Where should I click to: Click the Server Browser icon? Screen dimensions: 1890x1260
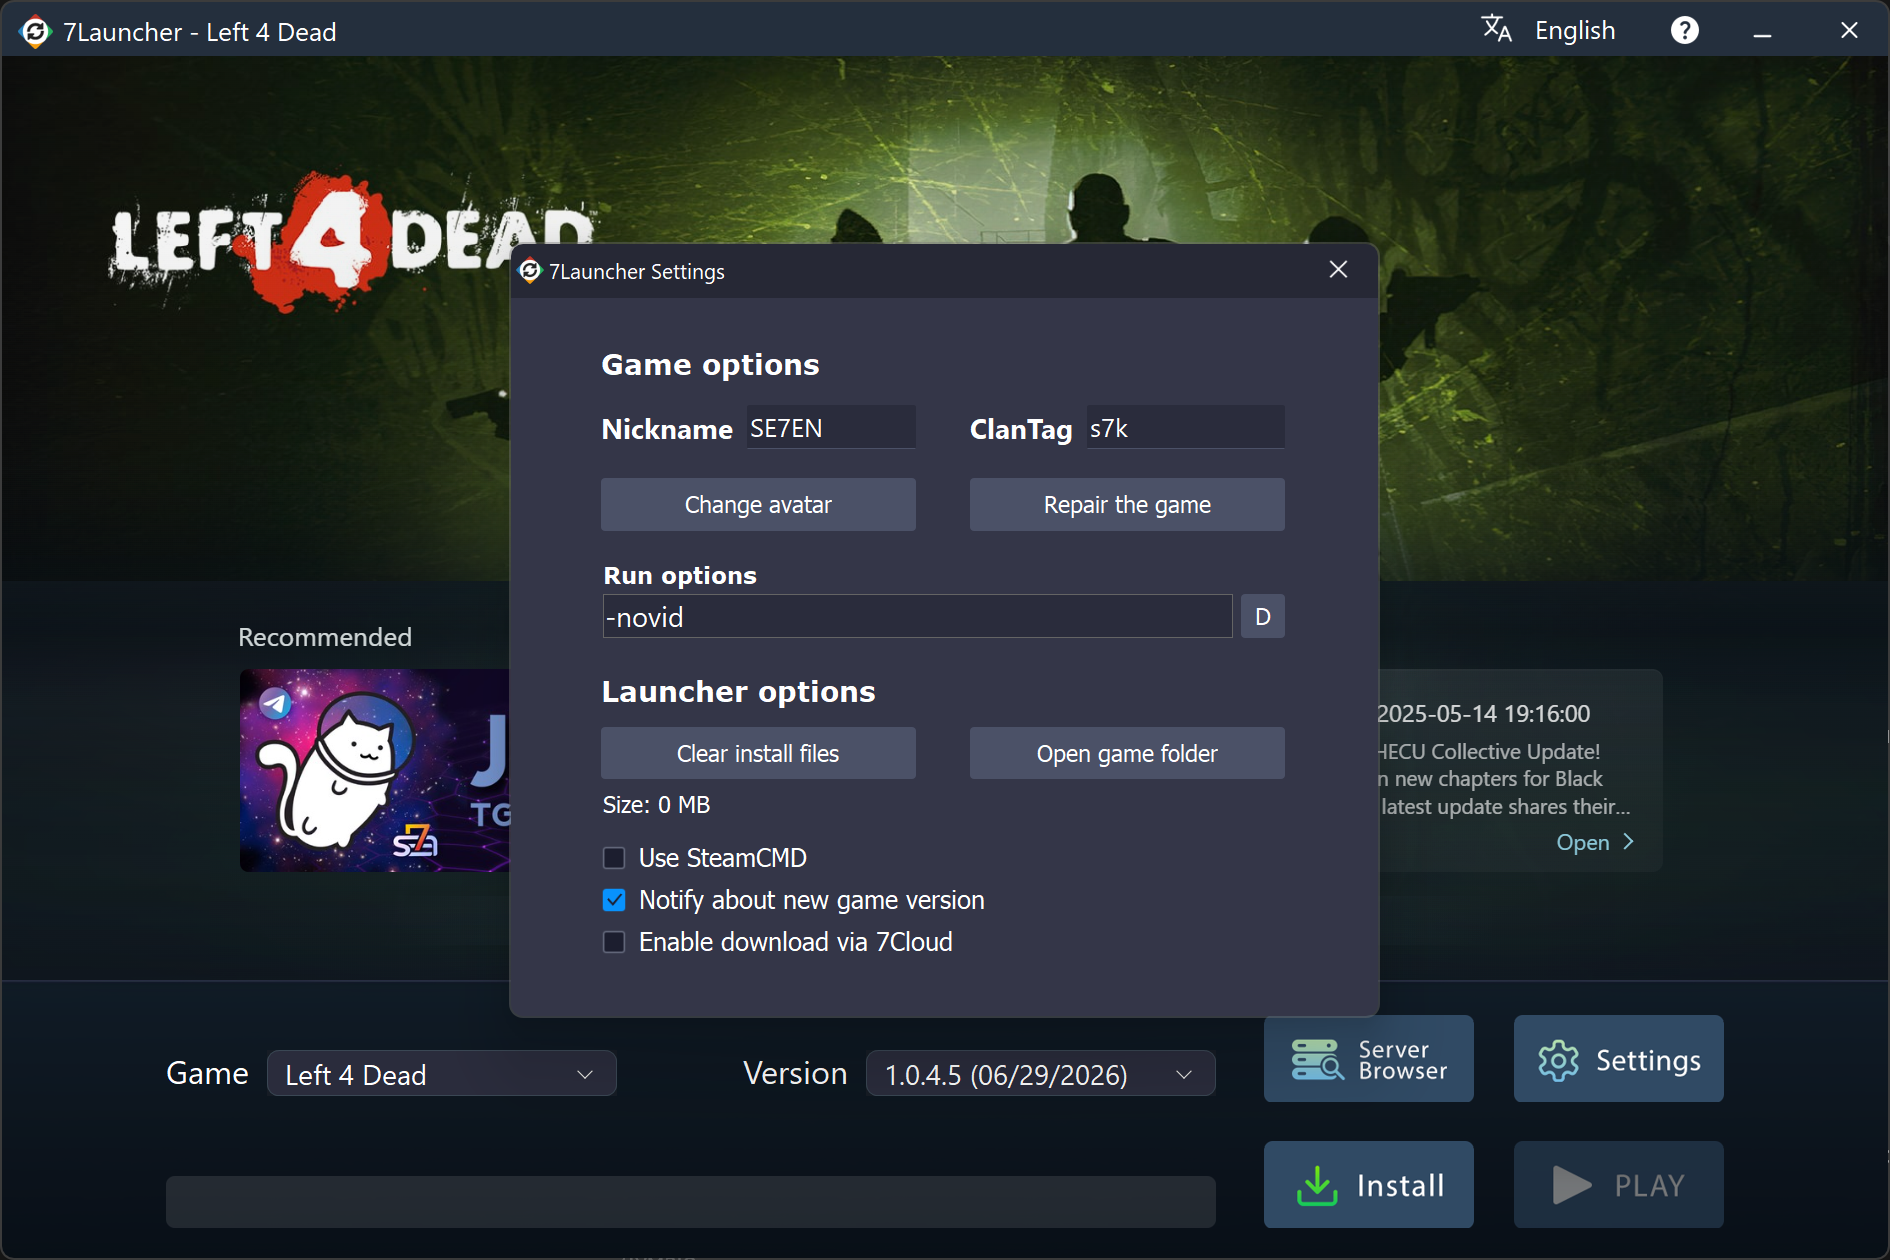click(1317, 1059)
